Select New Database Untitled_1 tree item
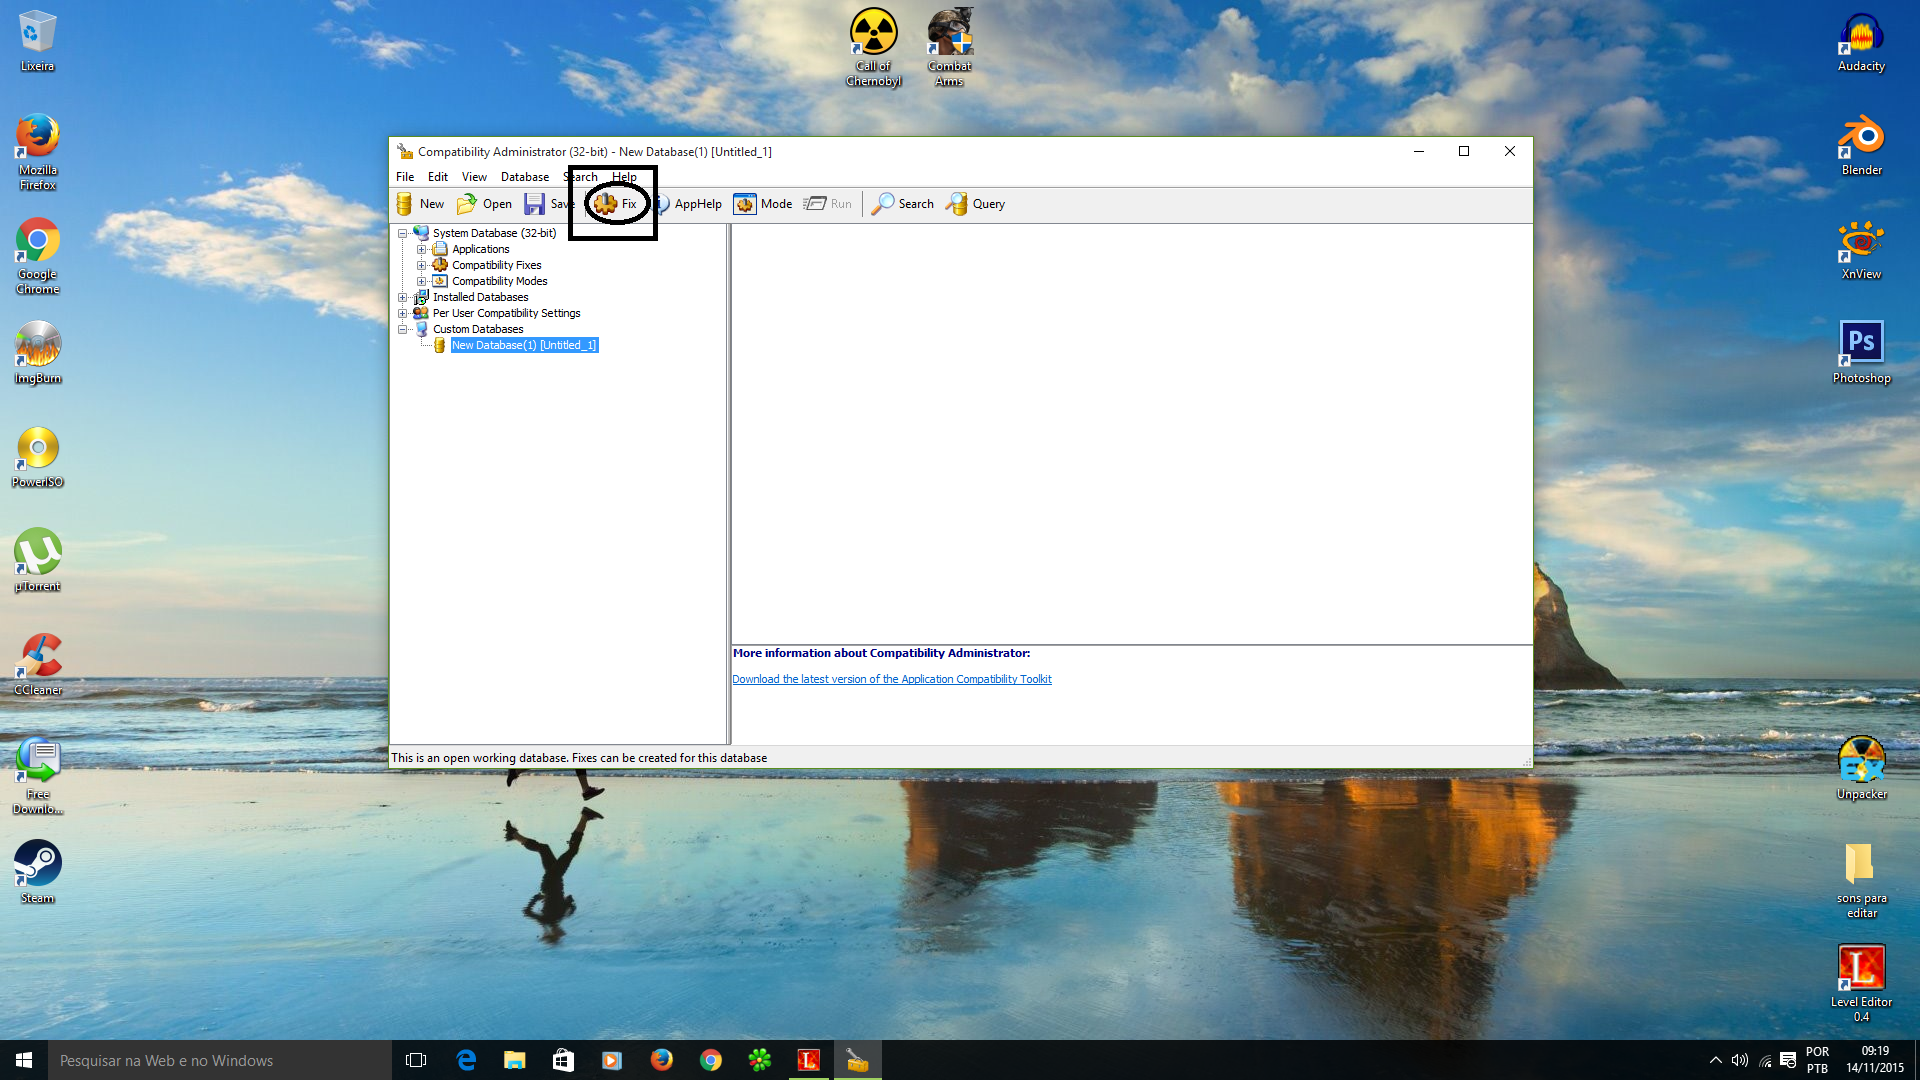This screenshot has height=1080, width=1920. pos(525,344)
